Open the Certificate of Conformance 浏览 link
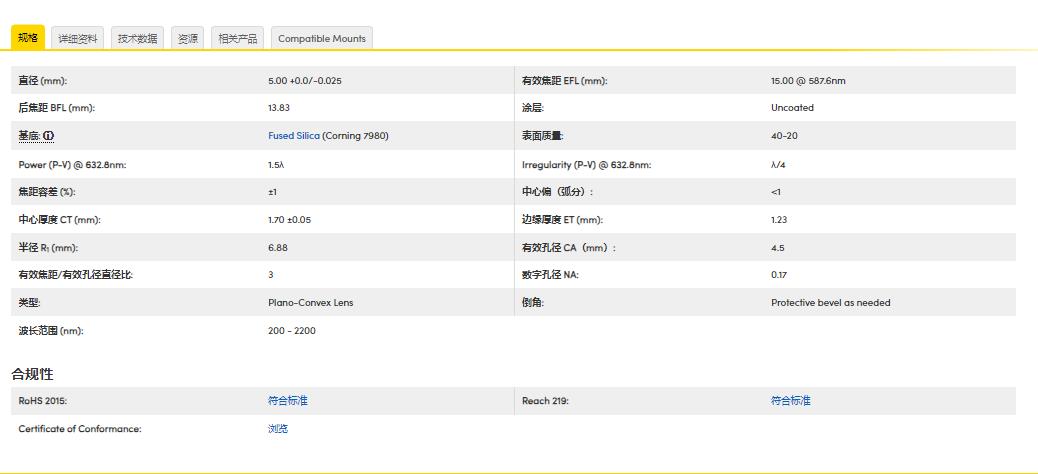1038x474 pixels. coord(278,429)
